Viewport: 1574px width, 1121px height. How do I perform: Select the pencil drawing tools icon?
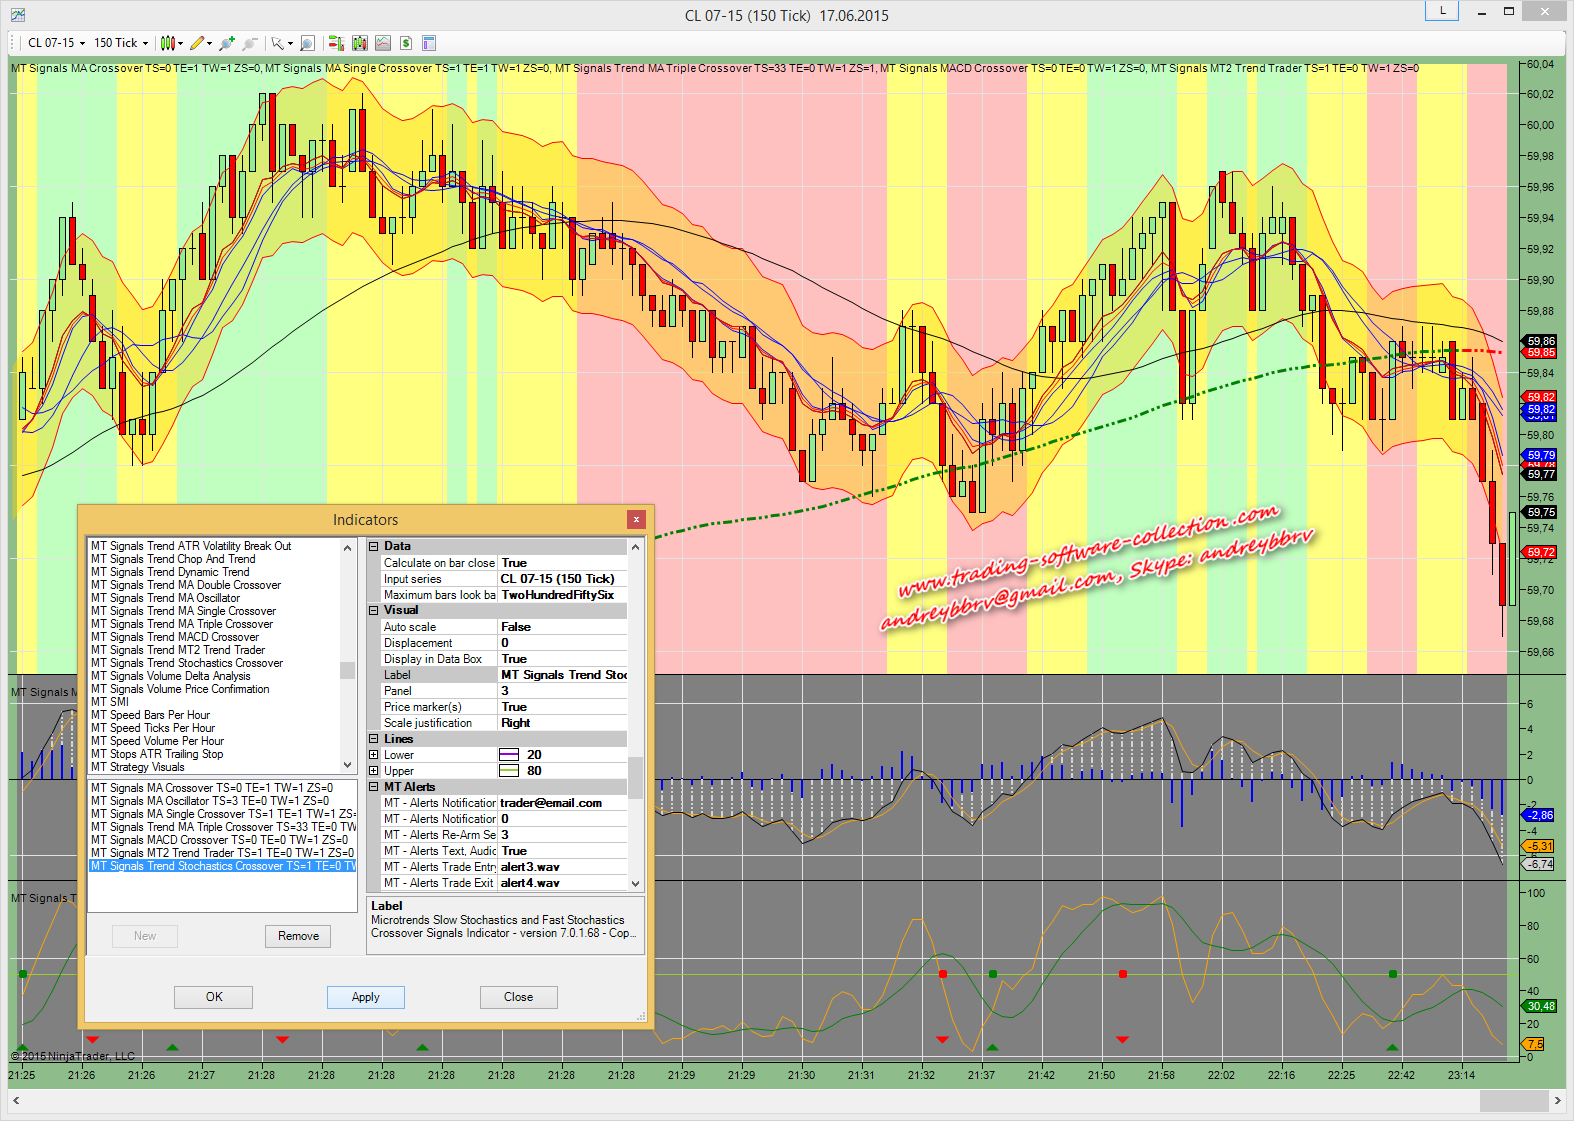point(199,43)
